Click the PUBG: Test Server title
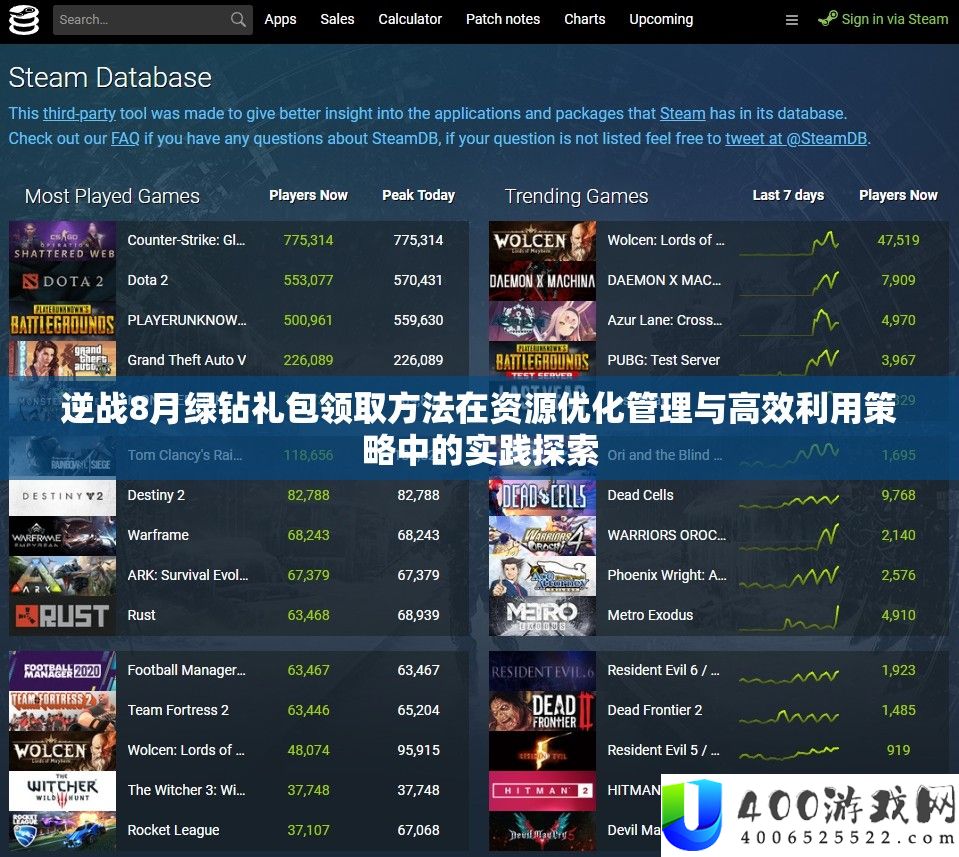This screenshot has height=857, width=959. coord(664,360)
